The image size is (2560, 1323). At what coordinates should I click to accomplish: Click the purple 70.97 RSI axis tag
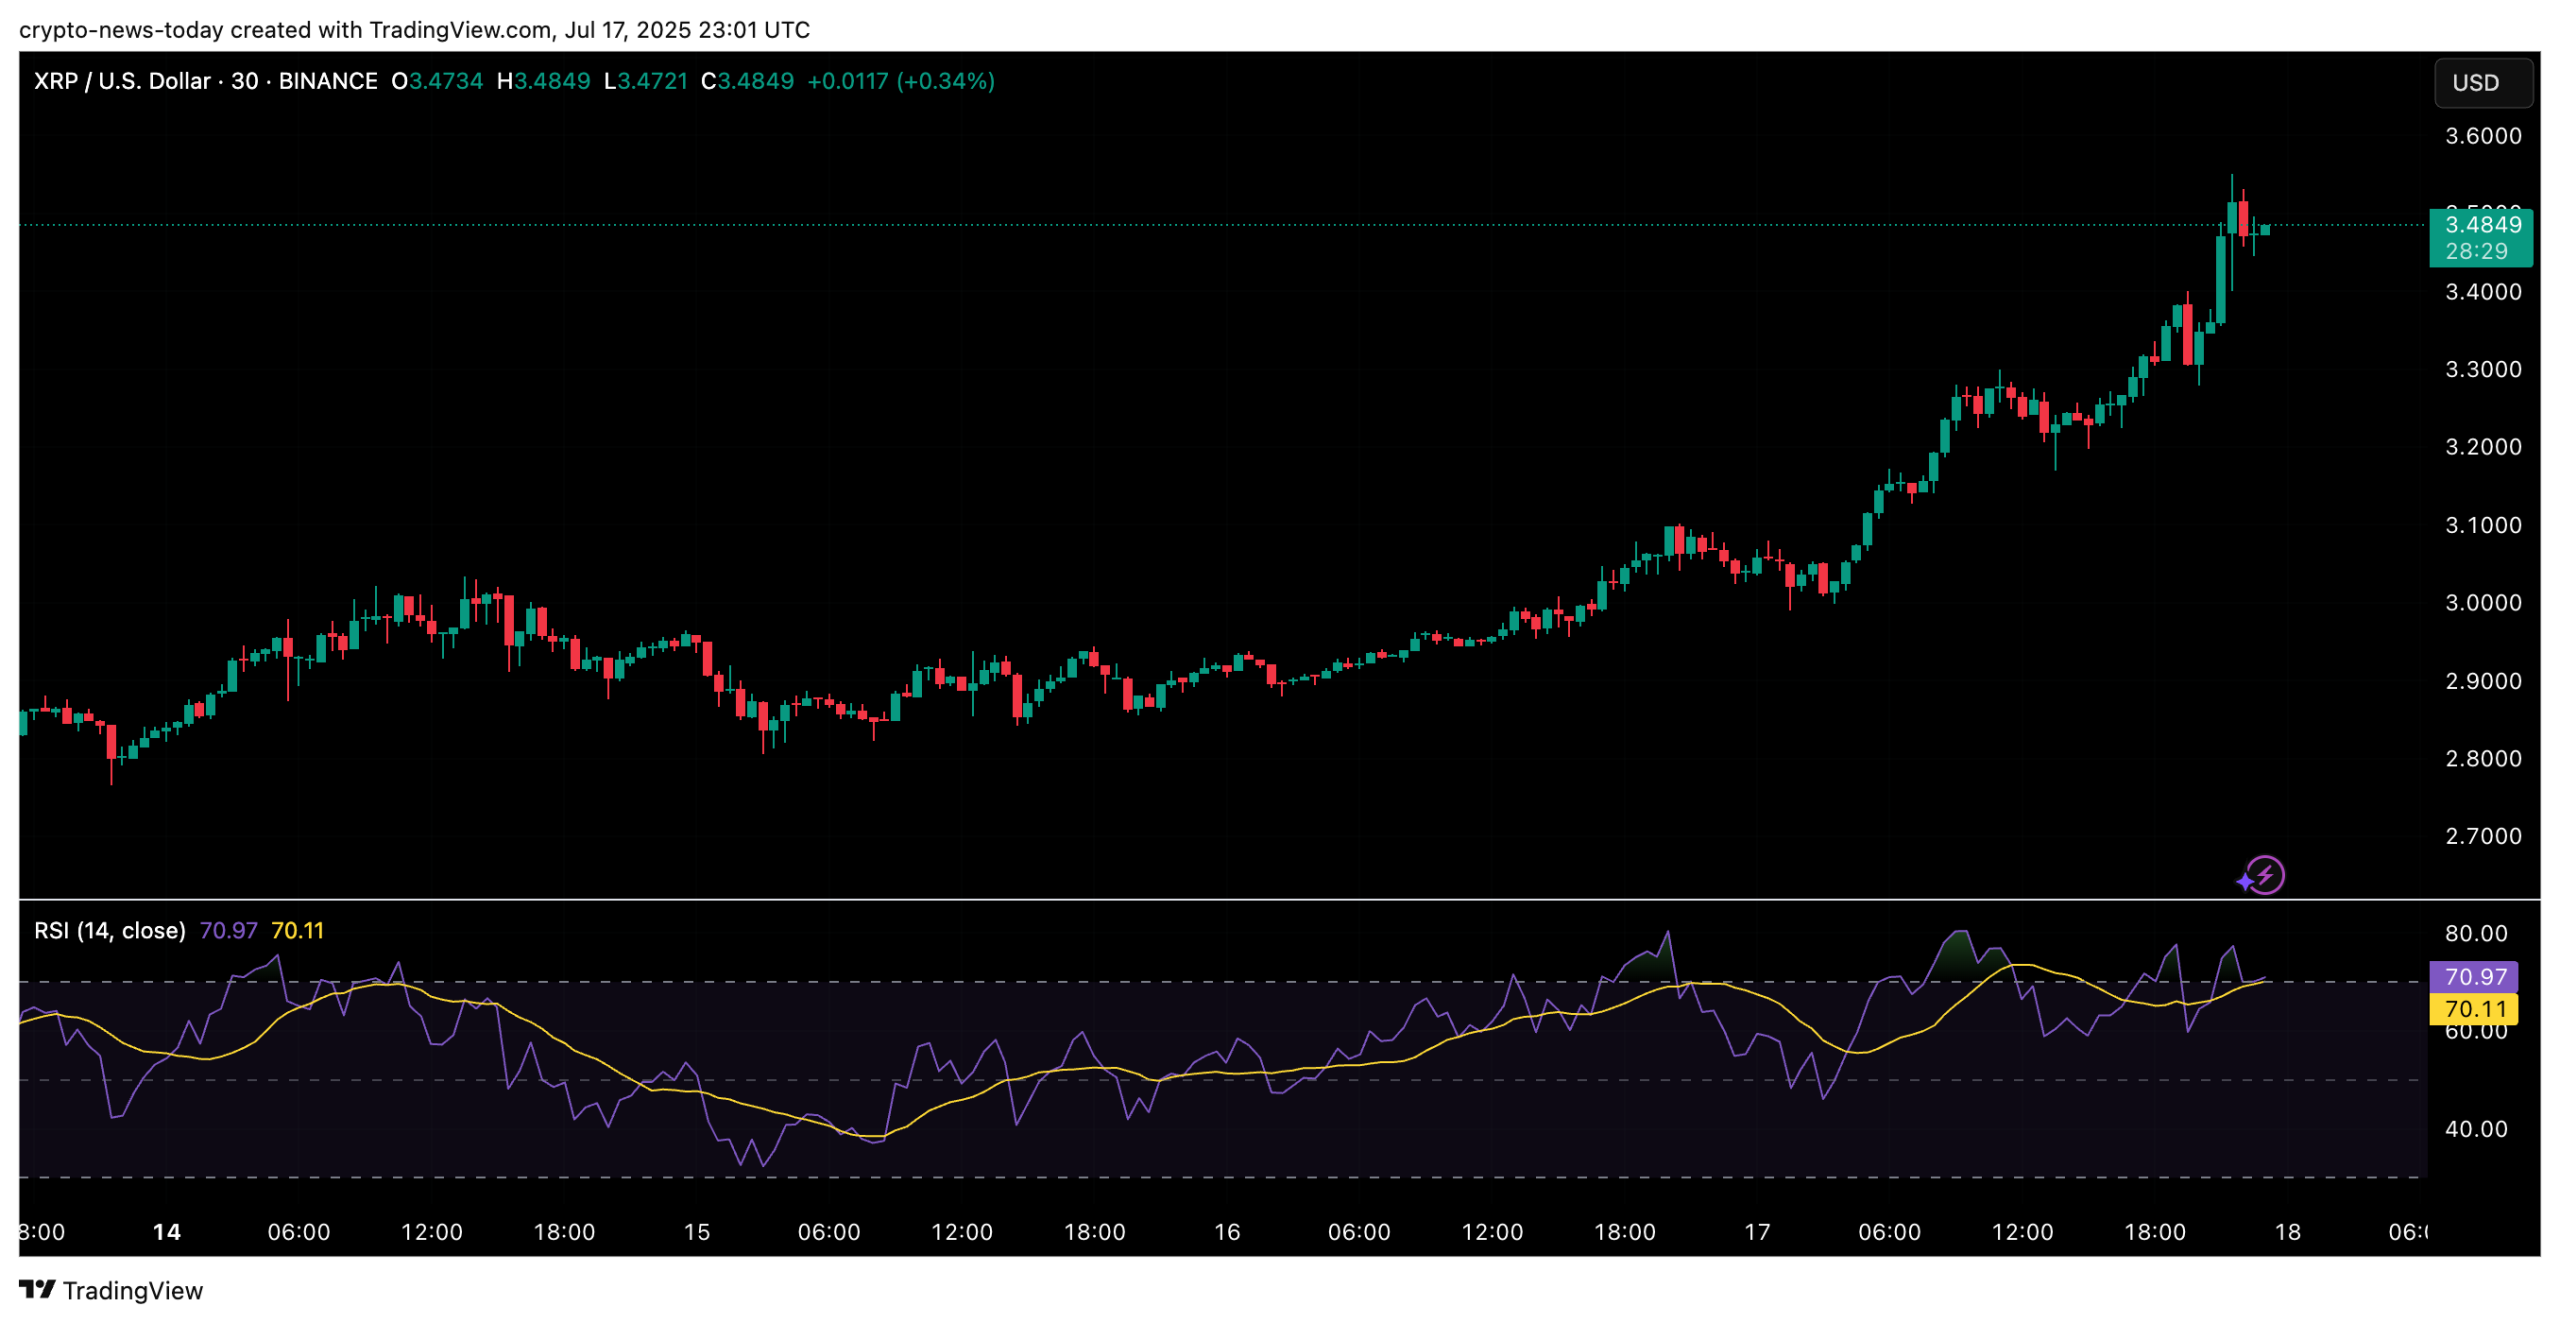(2472, 976)
